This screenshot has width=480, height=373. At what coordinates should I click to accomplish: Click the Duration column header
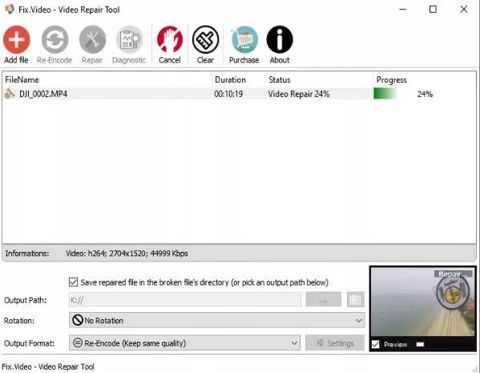click(230, 80)
